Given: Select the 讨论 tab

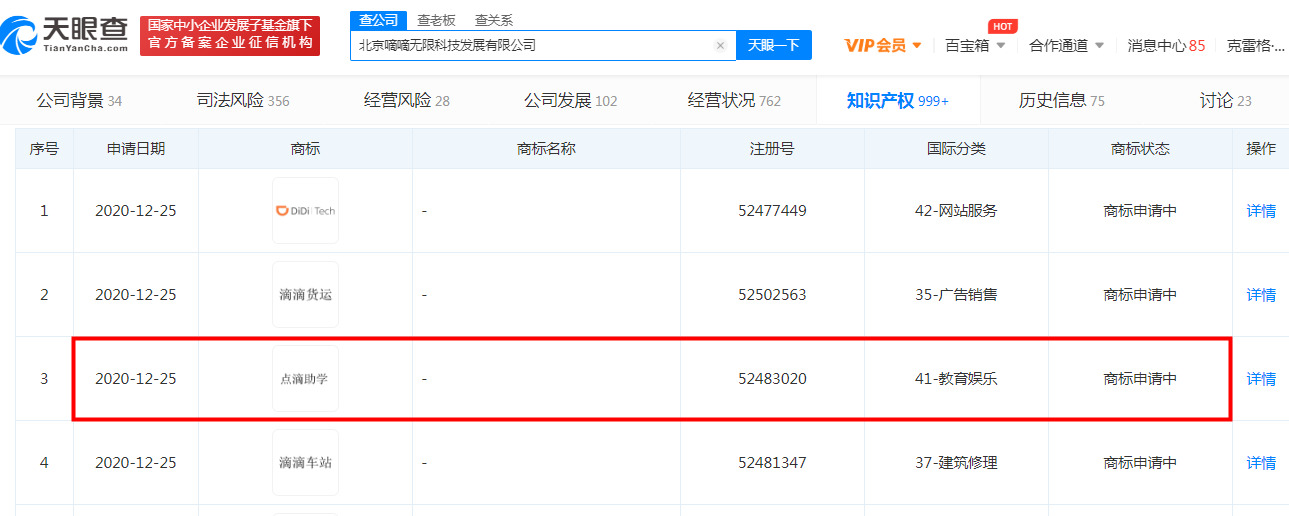Looking at the screenshot, I should coord(1226,100).
